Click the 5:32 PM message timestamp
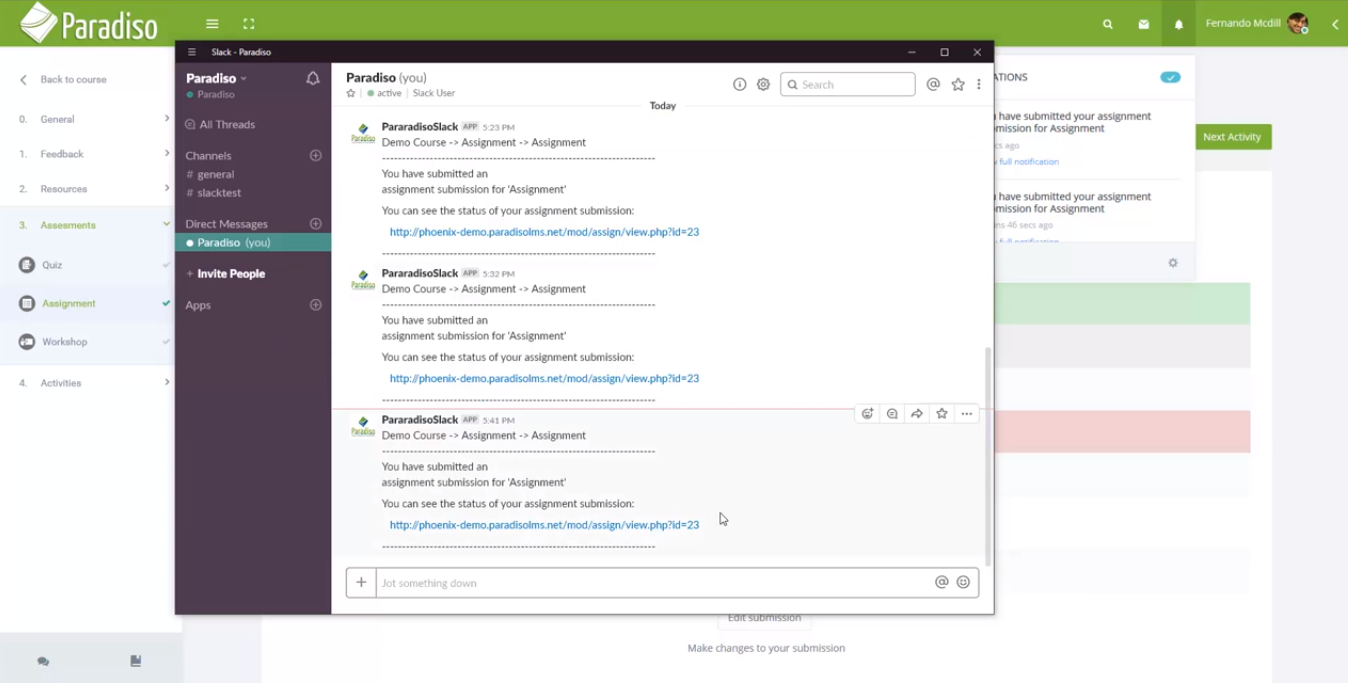The image size is (1348, 683). 498,274
